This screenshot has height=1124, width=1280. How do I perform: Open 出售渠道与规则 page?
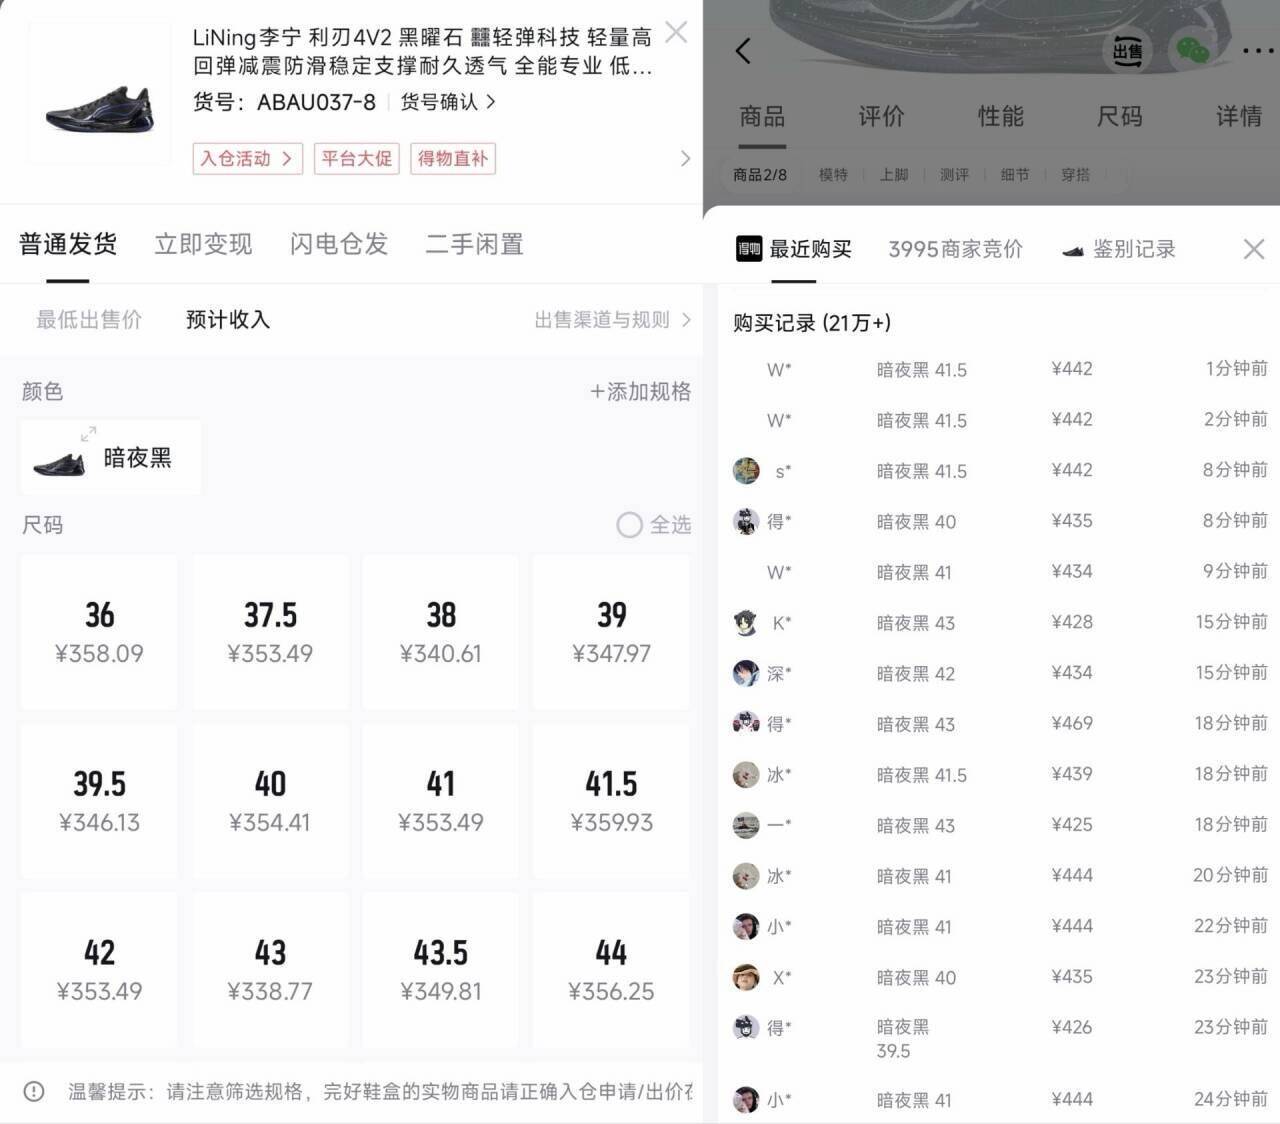(x=613, y=320)
